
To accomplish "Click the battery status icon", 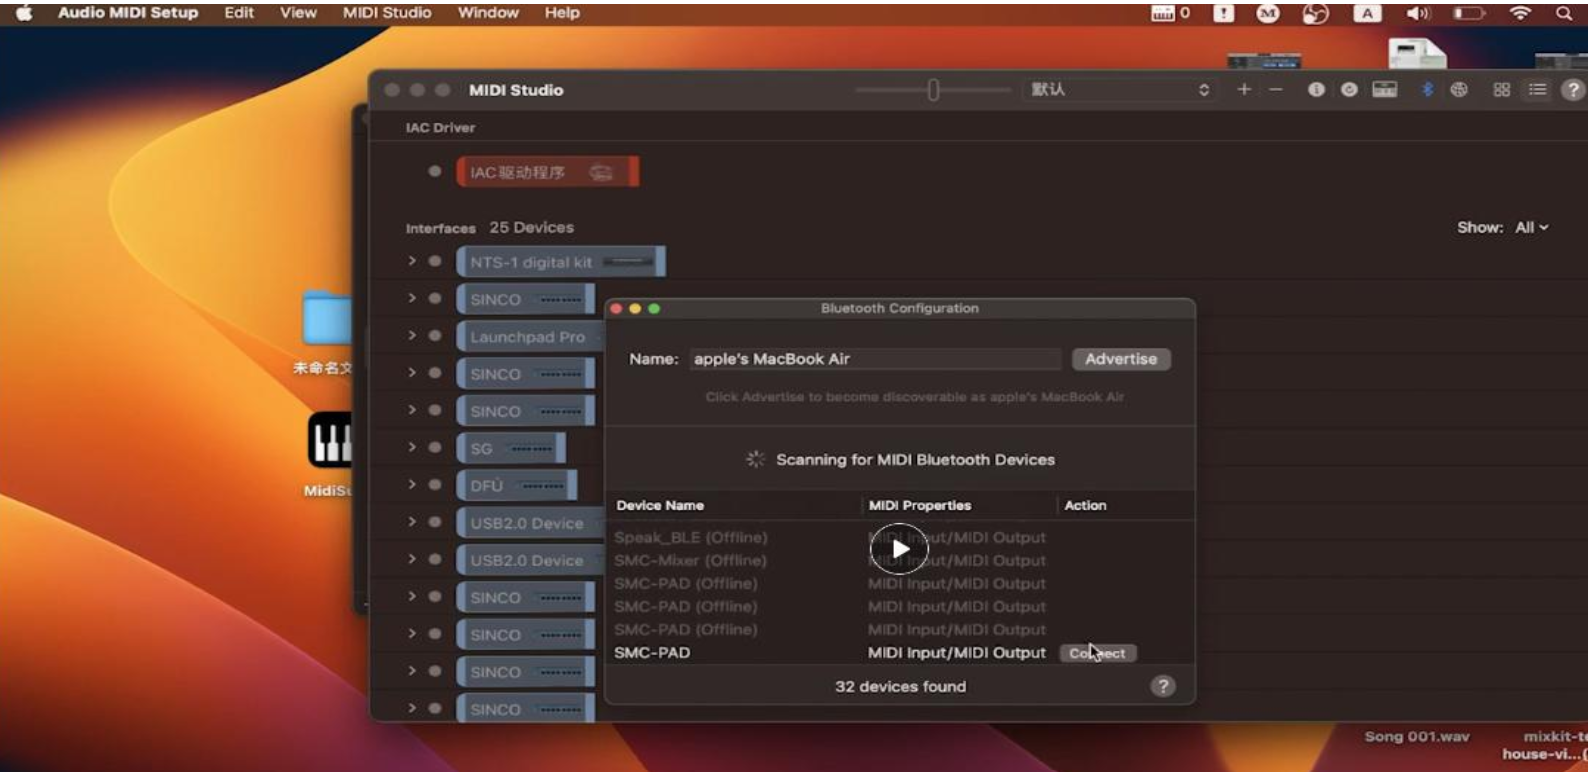I will click(x=1468, y=13).
